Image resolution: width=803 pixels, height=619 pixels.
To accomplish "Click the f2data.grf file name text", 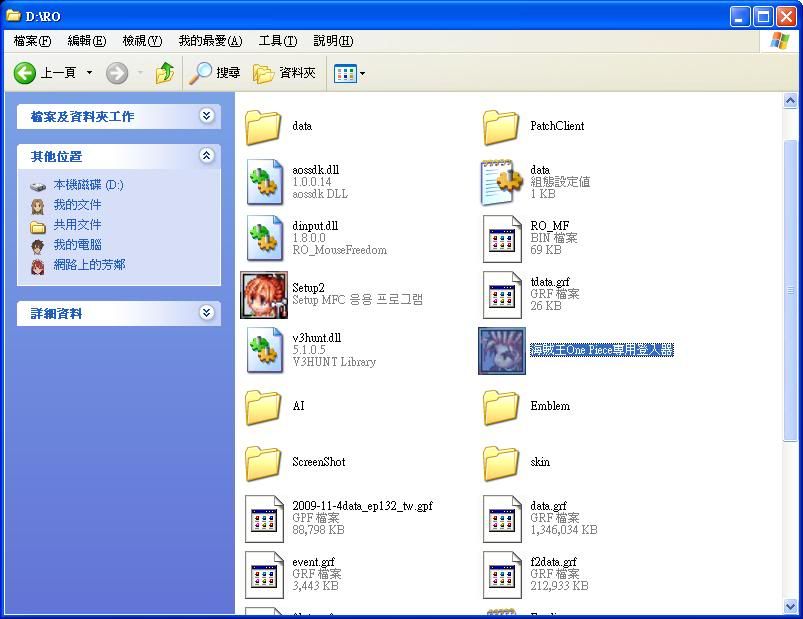I will (x=554, y=562).
